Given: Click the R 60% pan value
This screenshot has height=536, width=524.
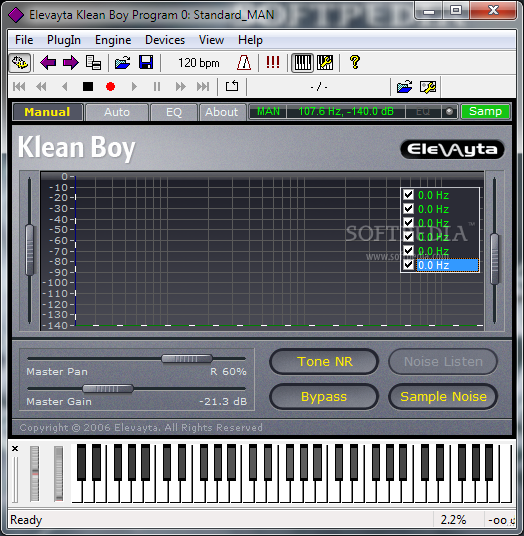Looking at the screenshot, I should tap(228, 372).
